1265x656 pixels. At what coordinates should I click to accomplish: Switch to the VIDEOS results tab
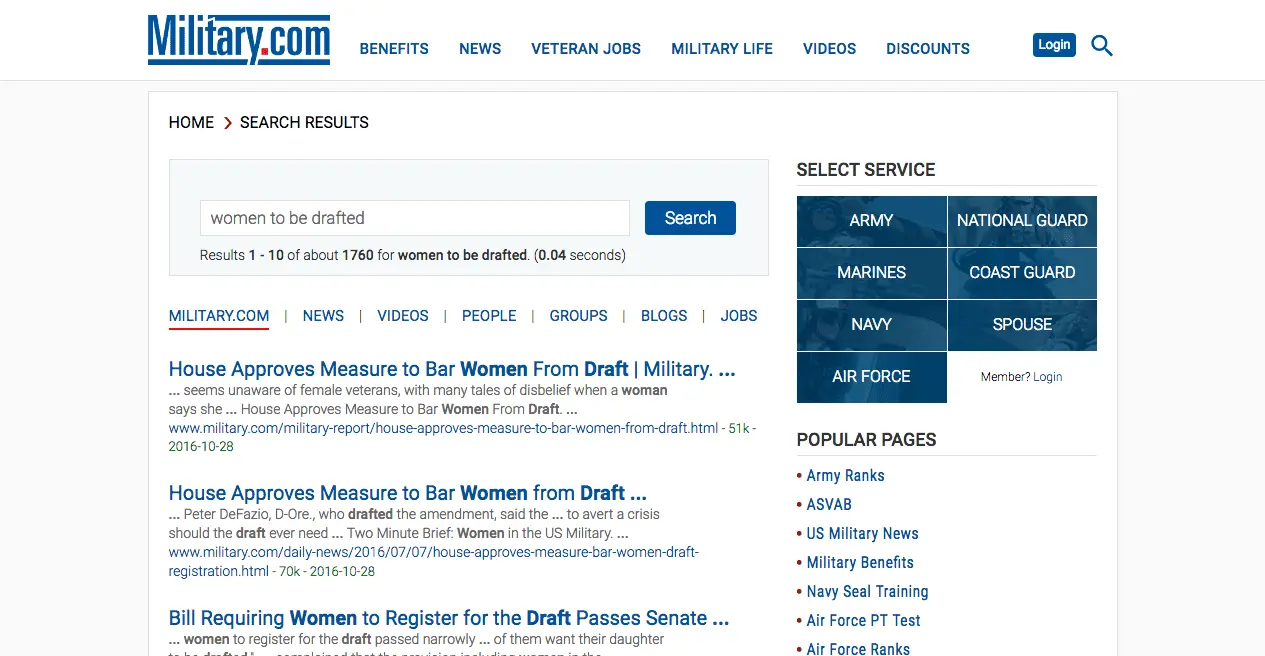(x=403, y=316)
